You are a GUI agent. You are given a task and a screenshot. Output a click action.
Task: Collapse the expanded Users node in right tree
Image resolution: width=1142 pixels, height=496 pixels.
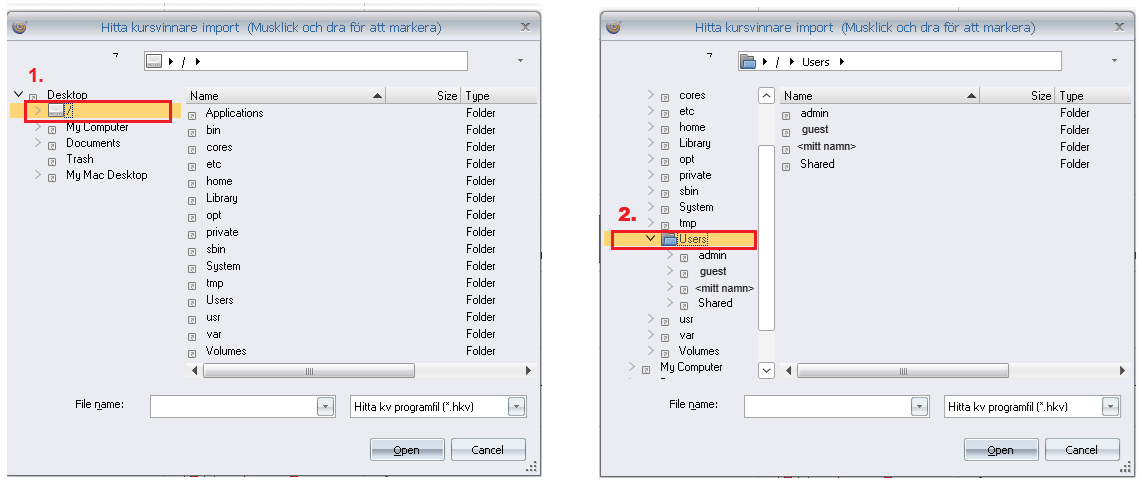(x=651, y=239)
